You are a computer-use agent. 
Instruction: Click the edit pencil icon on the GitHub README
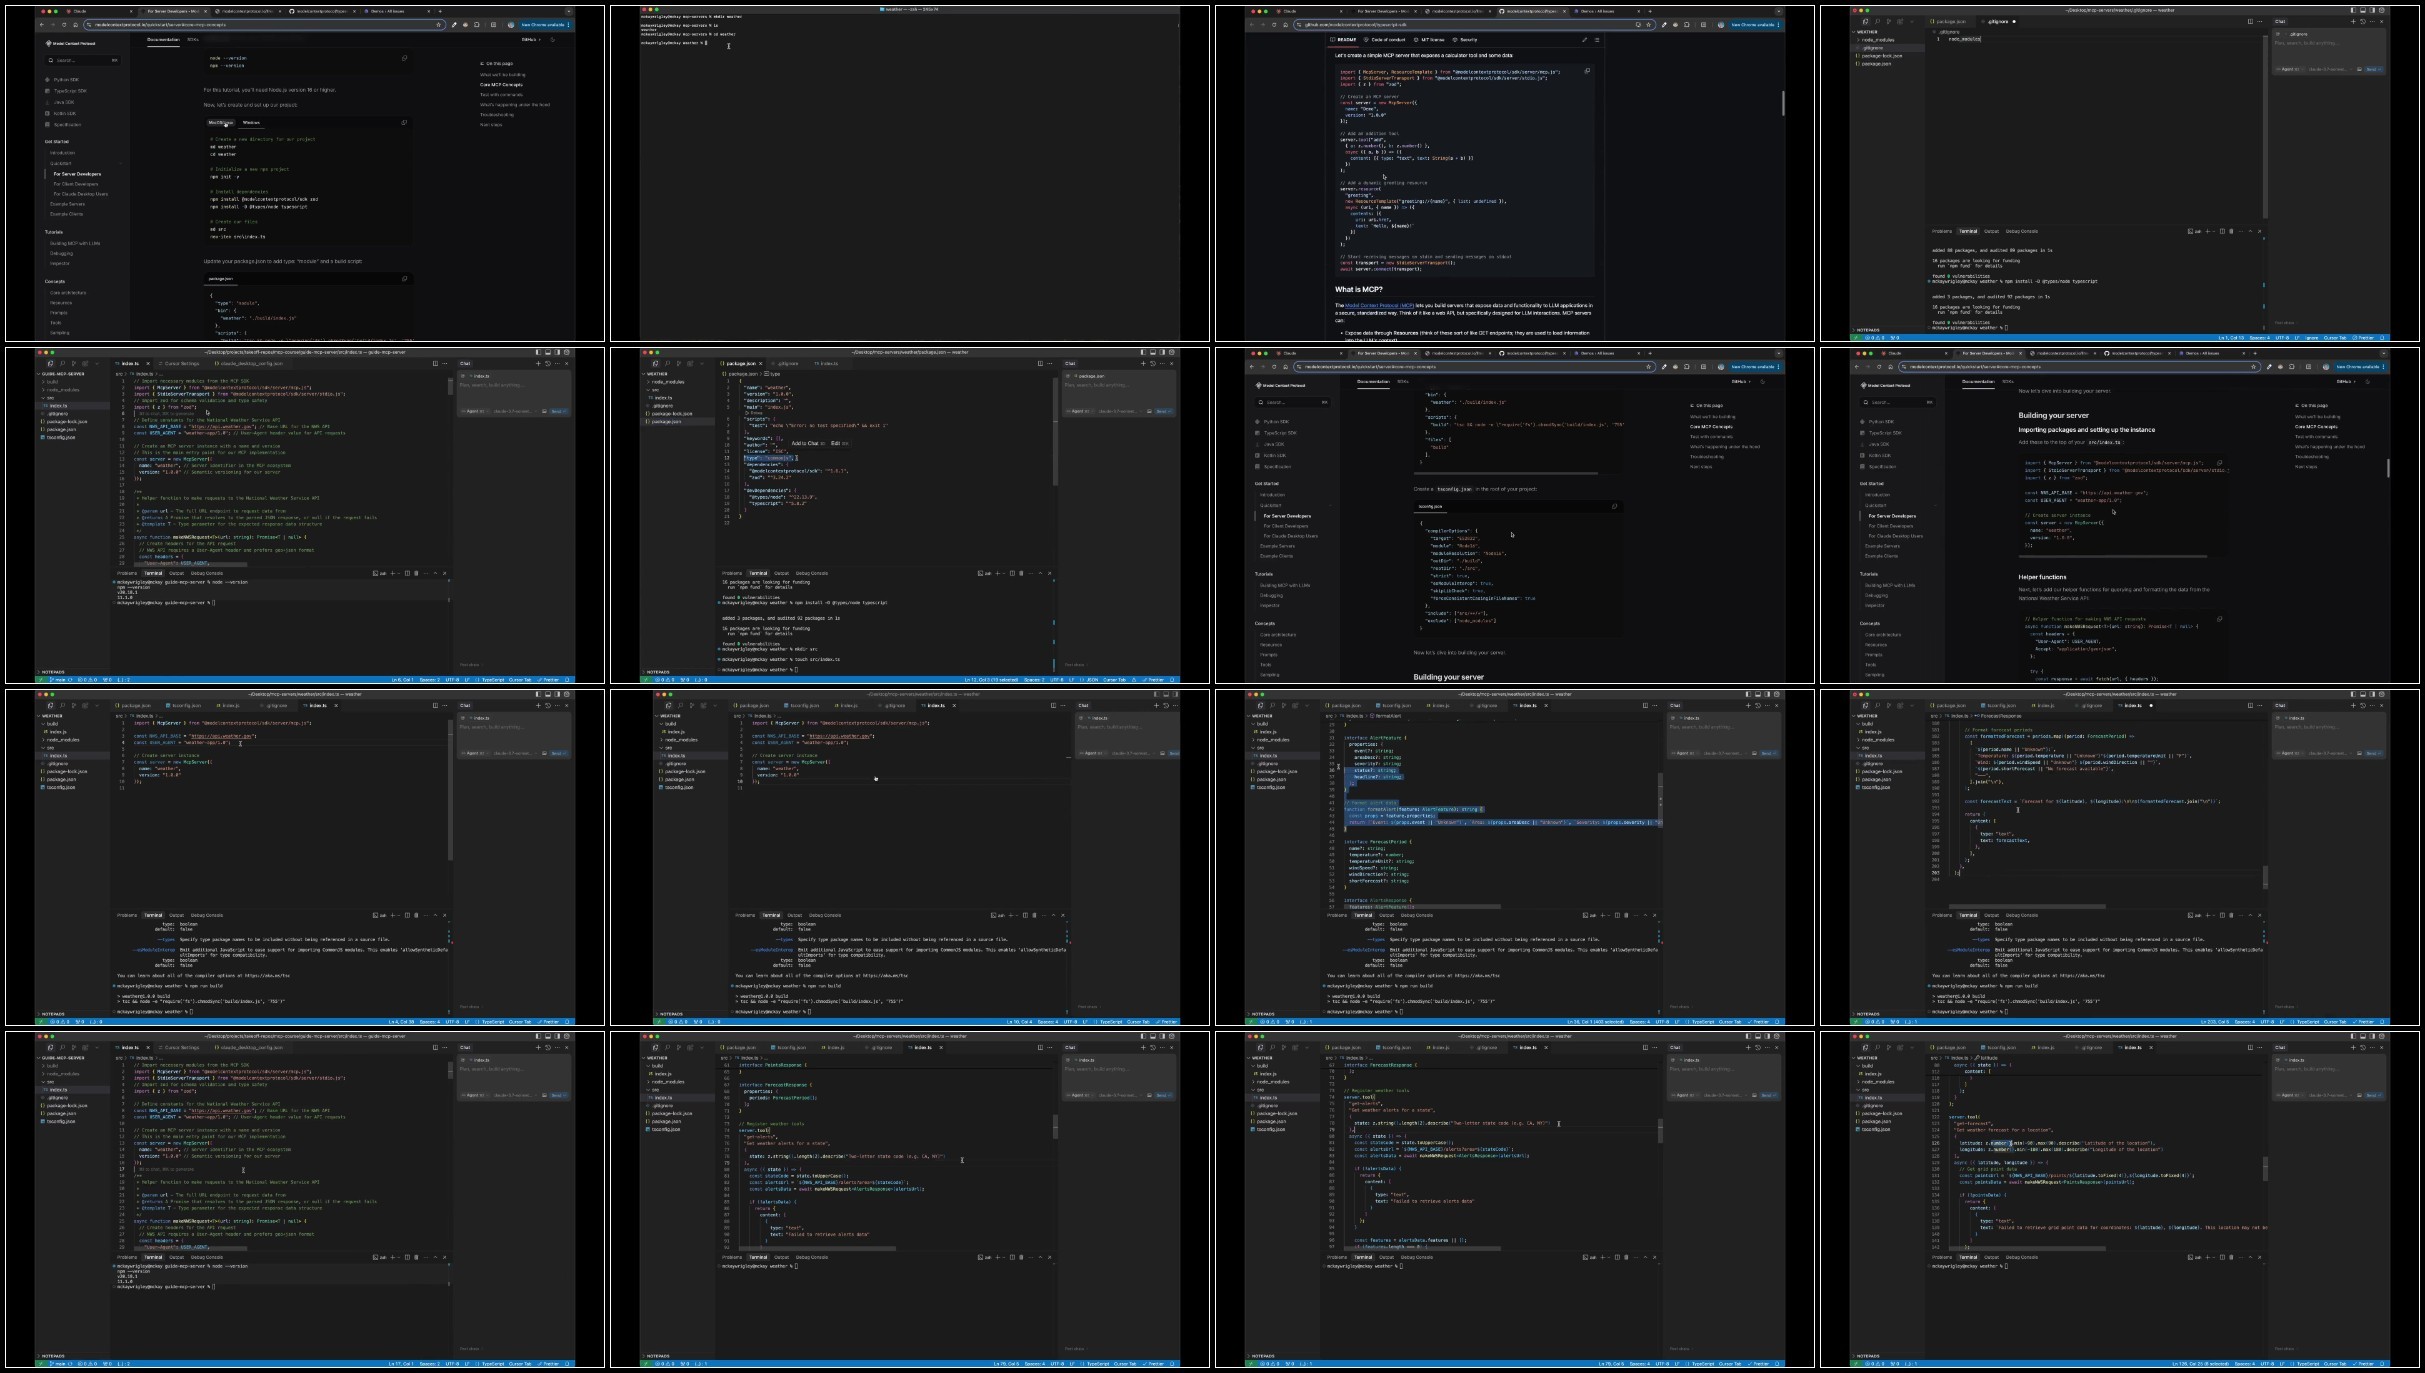[1584, 40]
